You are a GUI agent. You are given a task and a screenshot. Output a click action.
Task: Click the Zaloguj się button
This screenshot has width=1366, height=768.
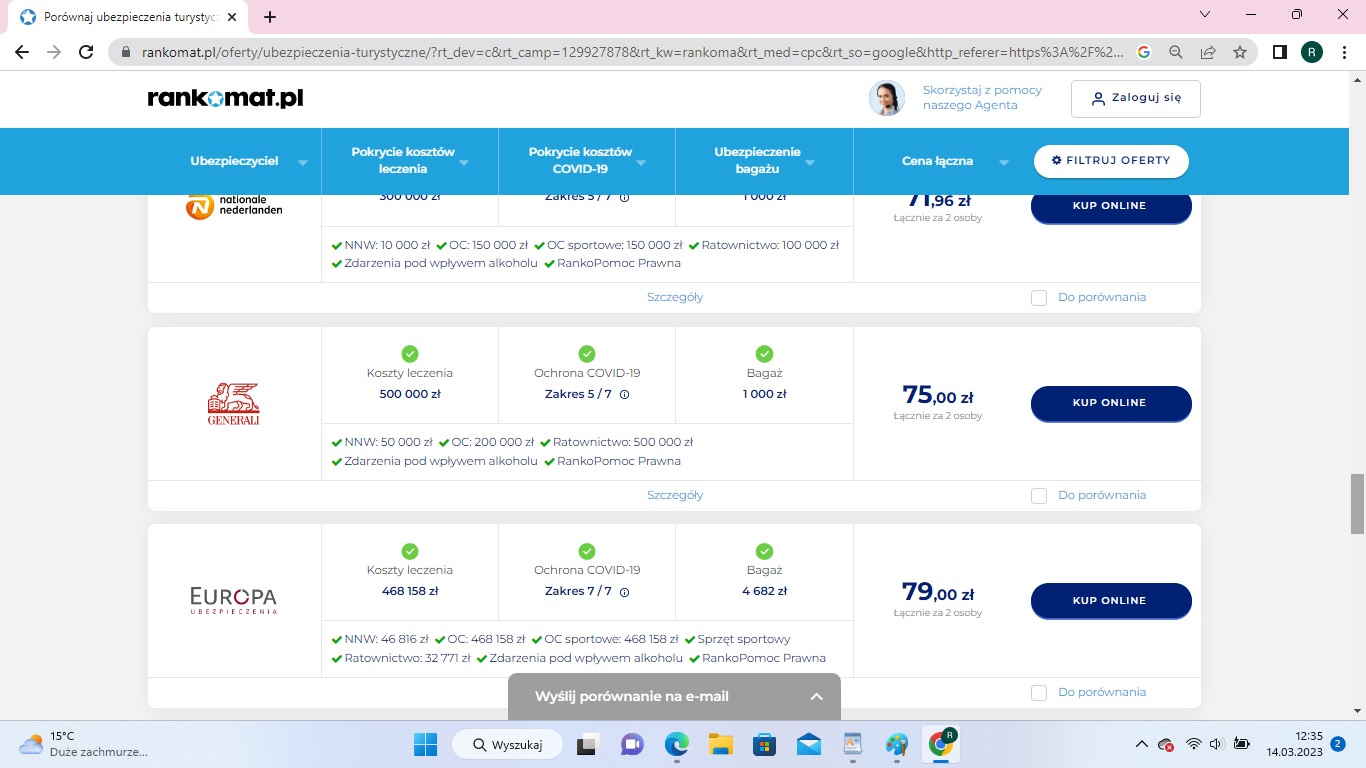1136,98
